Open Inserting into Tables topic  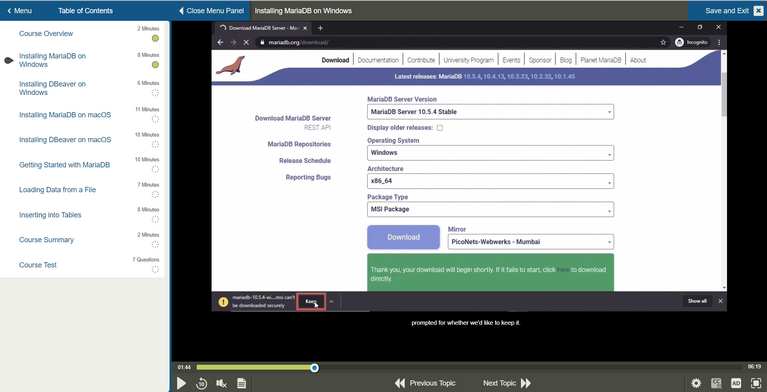(x=50, y=215)
